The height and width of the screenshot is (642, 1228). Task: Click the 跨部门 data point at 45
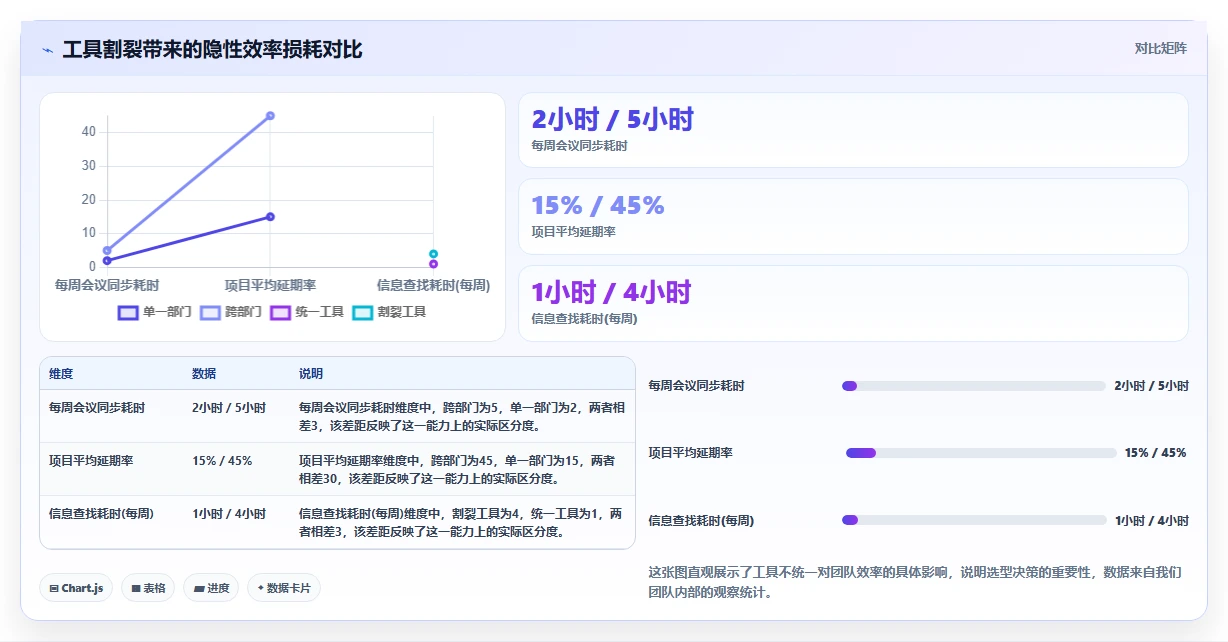pyautogui.click(x=270, y=116)
